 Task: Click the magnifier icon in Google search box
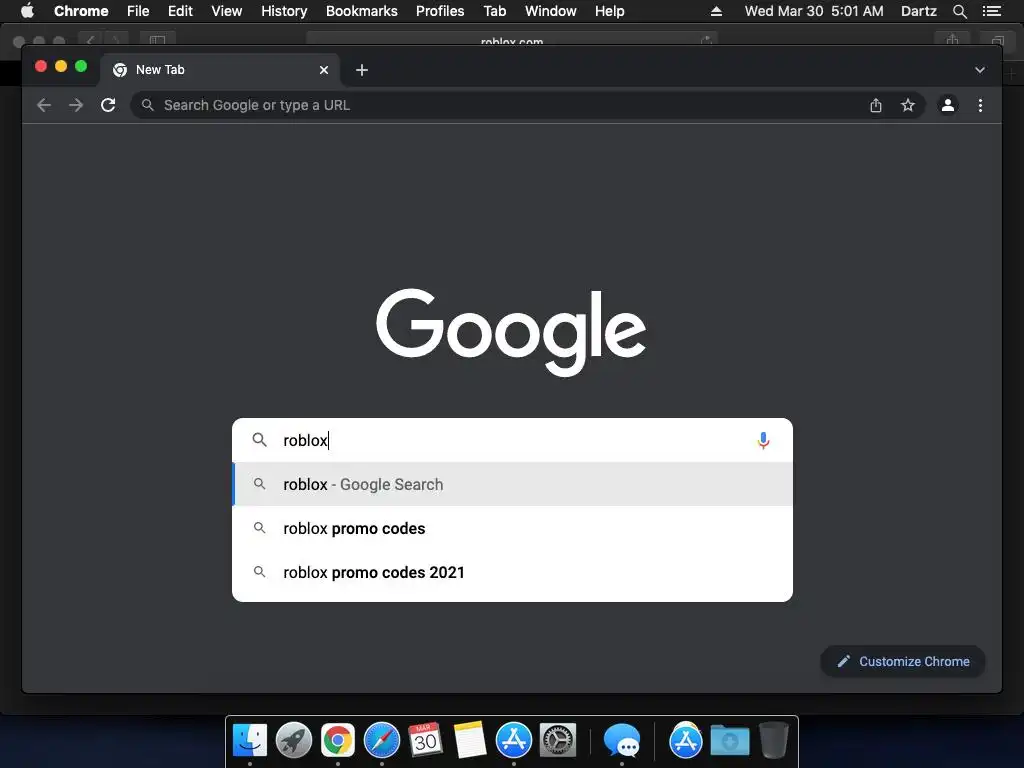pos(259,440)
